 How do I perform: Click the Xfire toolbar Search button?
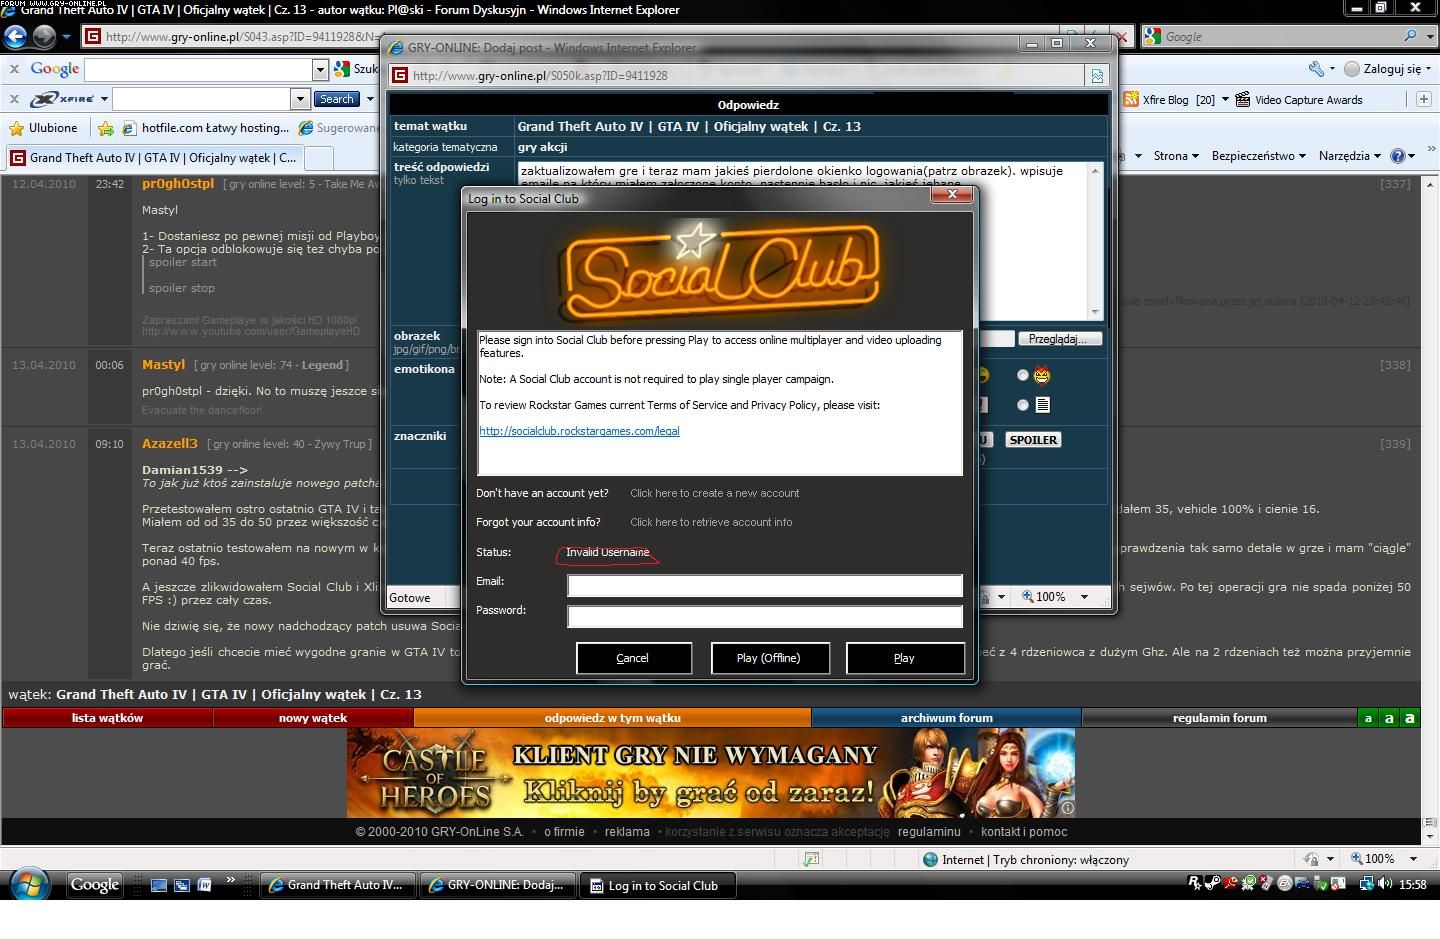point(337,99)
